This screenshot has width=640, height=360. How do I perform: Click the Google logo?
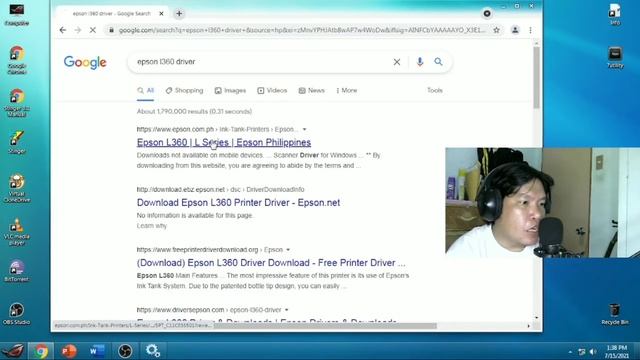pyautogui.click(x=85, y=62)
